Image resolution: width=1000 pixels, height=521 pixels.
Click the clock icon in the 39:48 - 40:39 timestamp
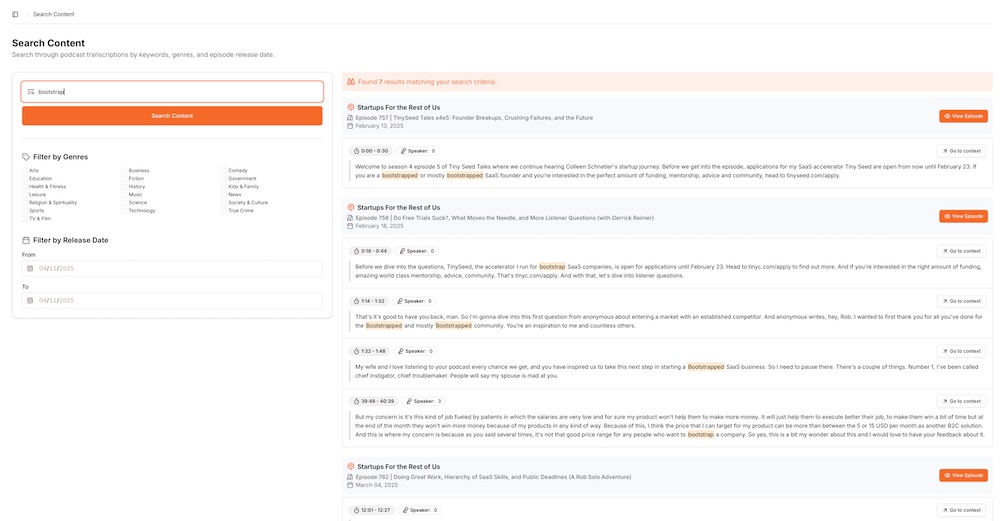pyautogui.click(x=357, y=401)
